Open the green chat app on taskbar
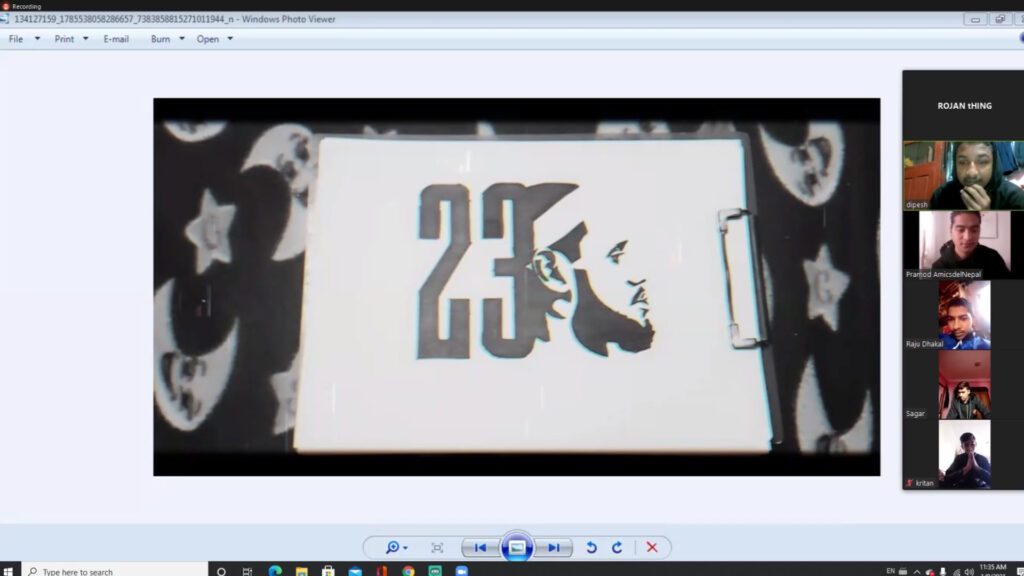 click(x=435, y=571)
